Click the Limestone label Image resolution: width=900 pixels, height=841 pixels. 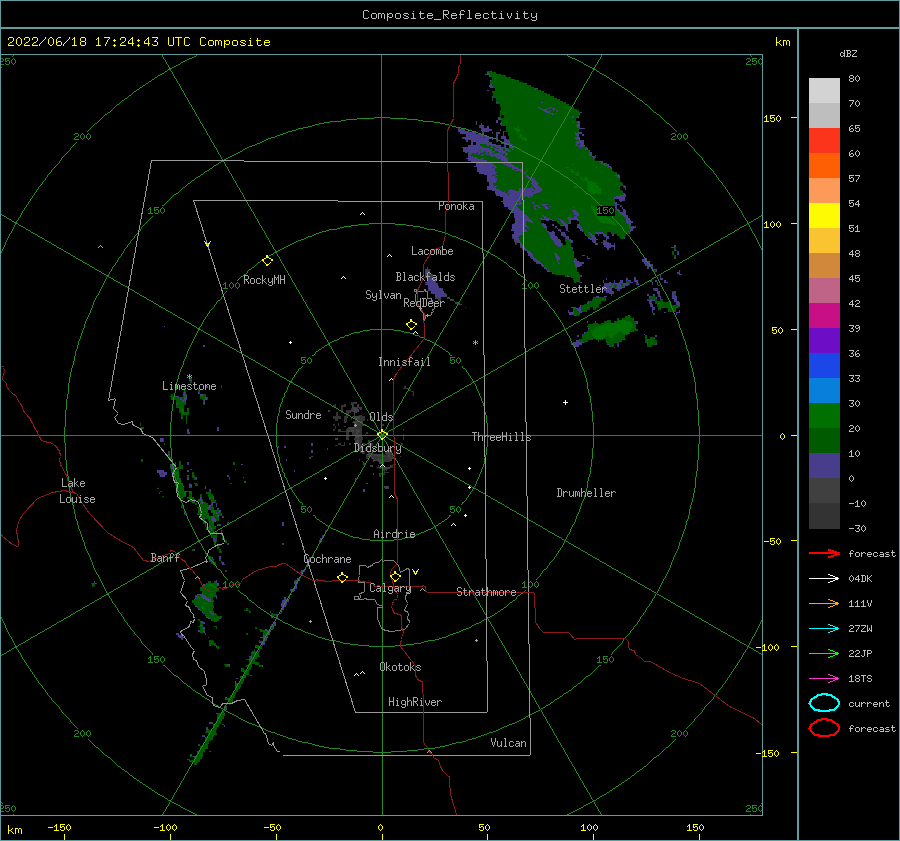pyautogui.click(x=189, y=386)
